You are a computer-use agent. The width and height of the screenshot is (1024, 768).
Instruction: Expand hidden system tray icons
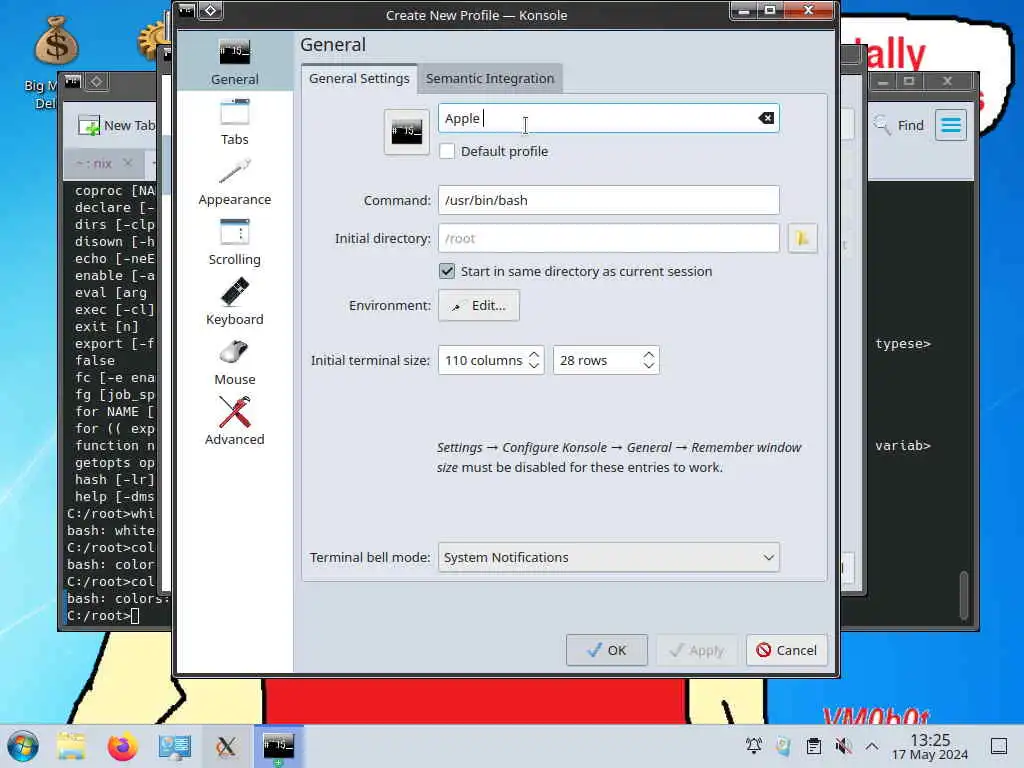tap(872, 745)
